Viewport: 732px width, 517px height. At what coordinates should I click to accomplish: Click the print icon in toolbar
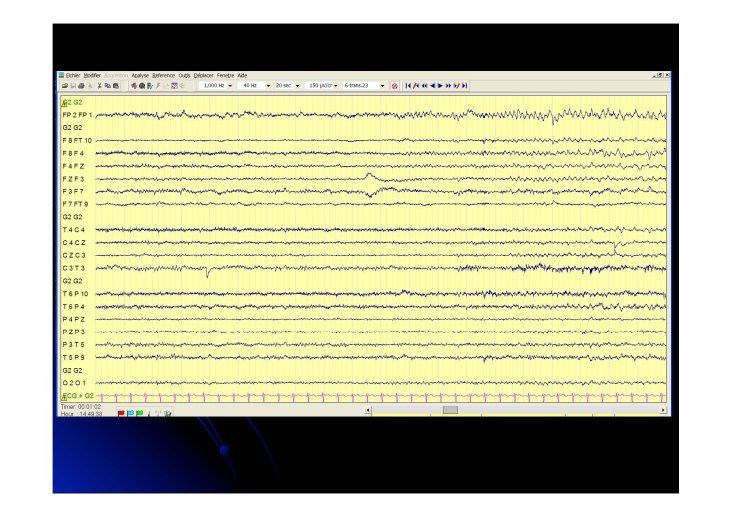click(x=81, y=85)
